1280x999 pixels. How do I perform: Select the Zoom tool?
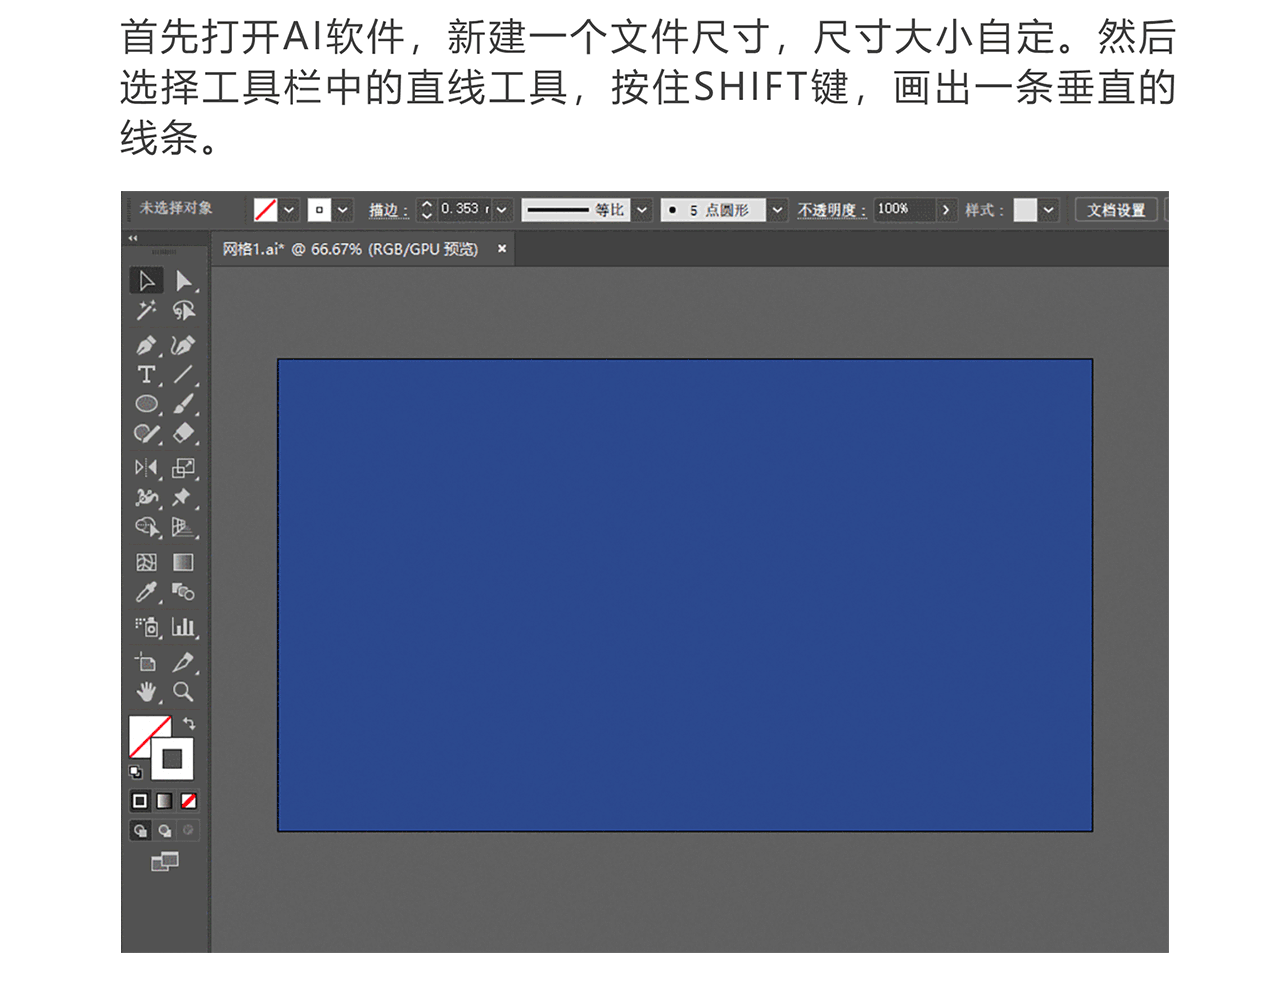(184, 692)
